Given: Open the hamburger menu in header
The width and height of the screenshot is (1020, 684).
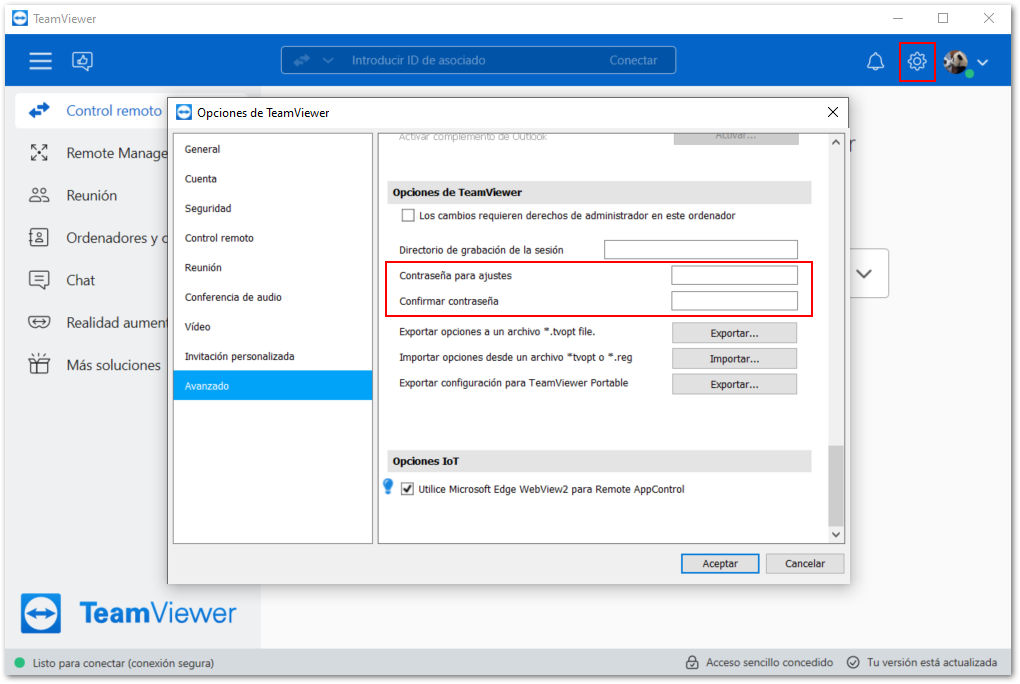Looking at the screenshot, I should (40, 61).
